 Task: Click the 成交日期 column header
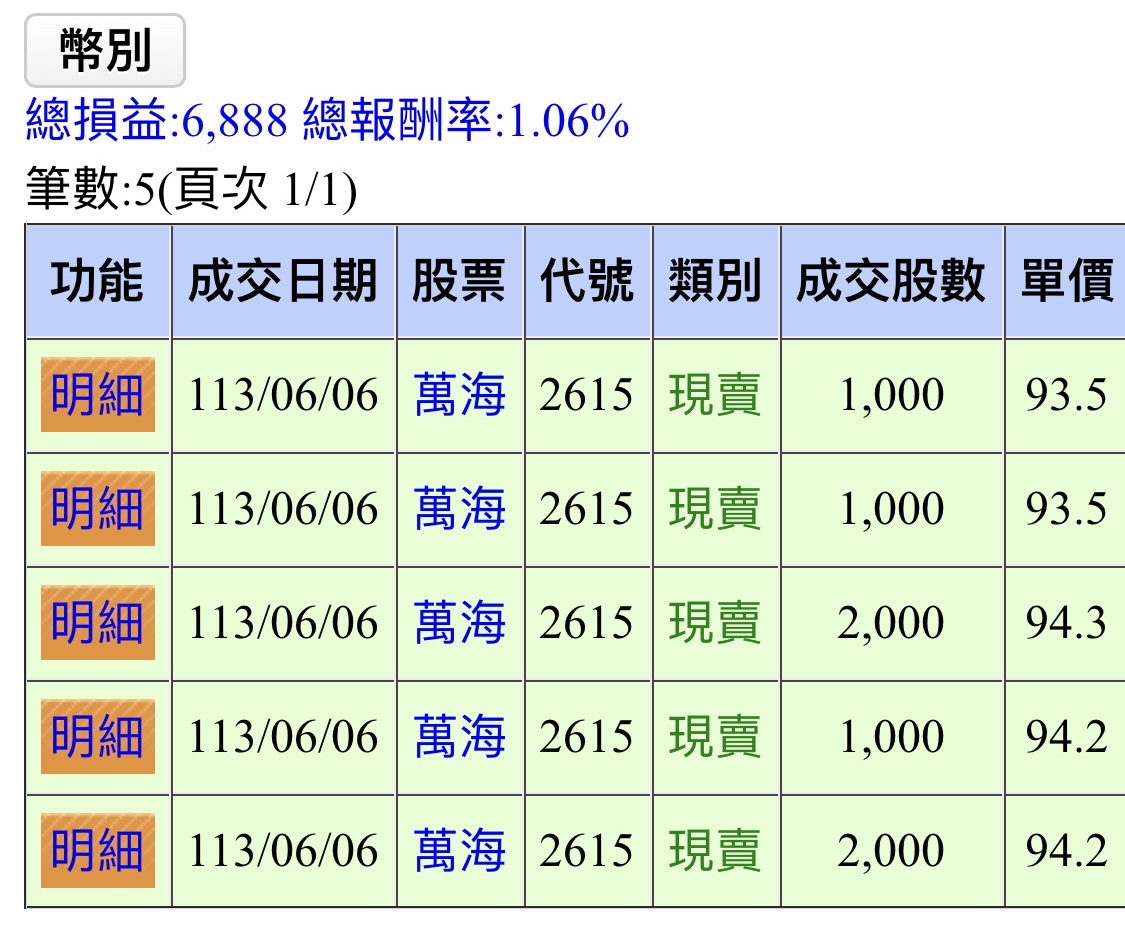click(283, 281)
